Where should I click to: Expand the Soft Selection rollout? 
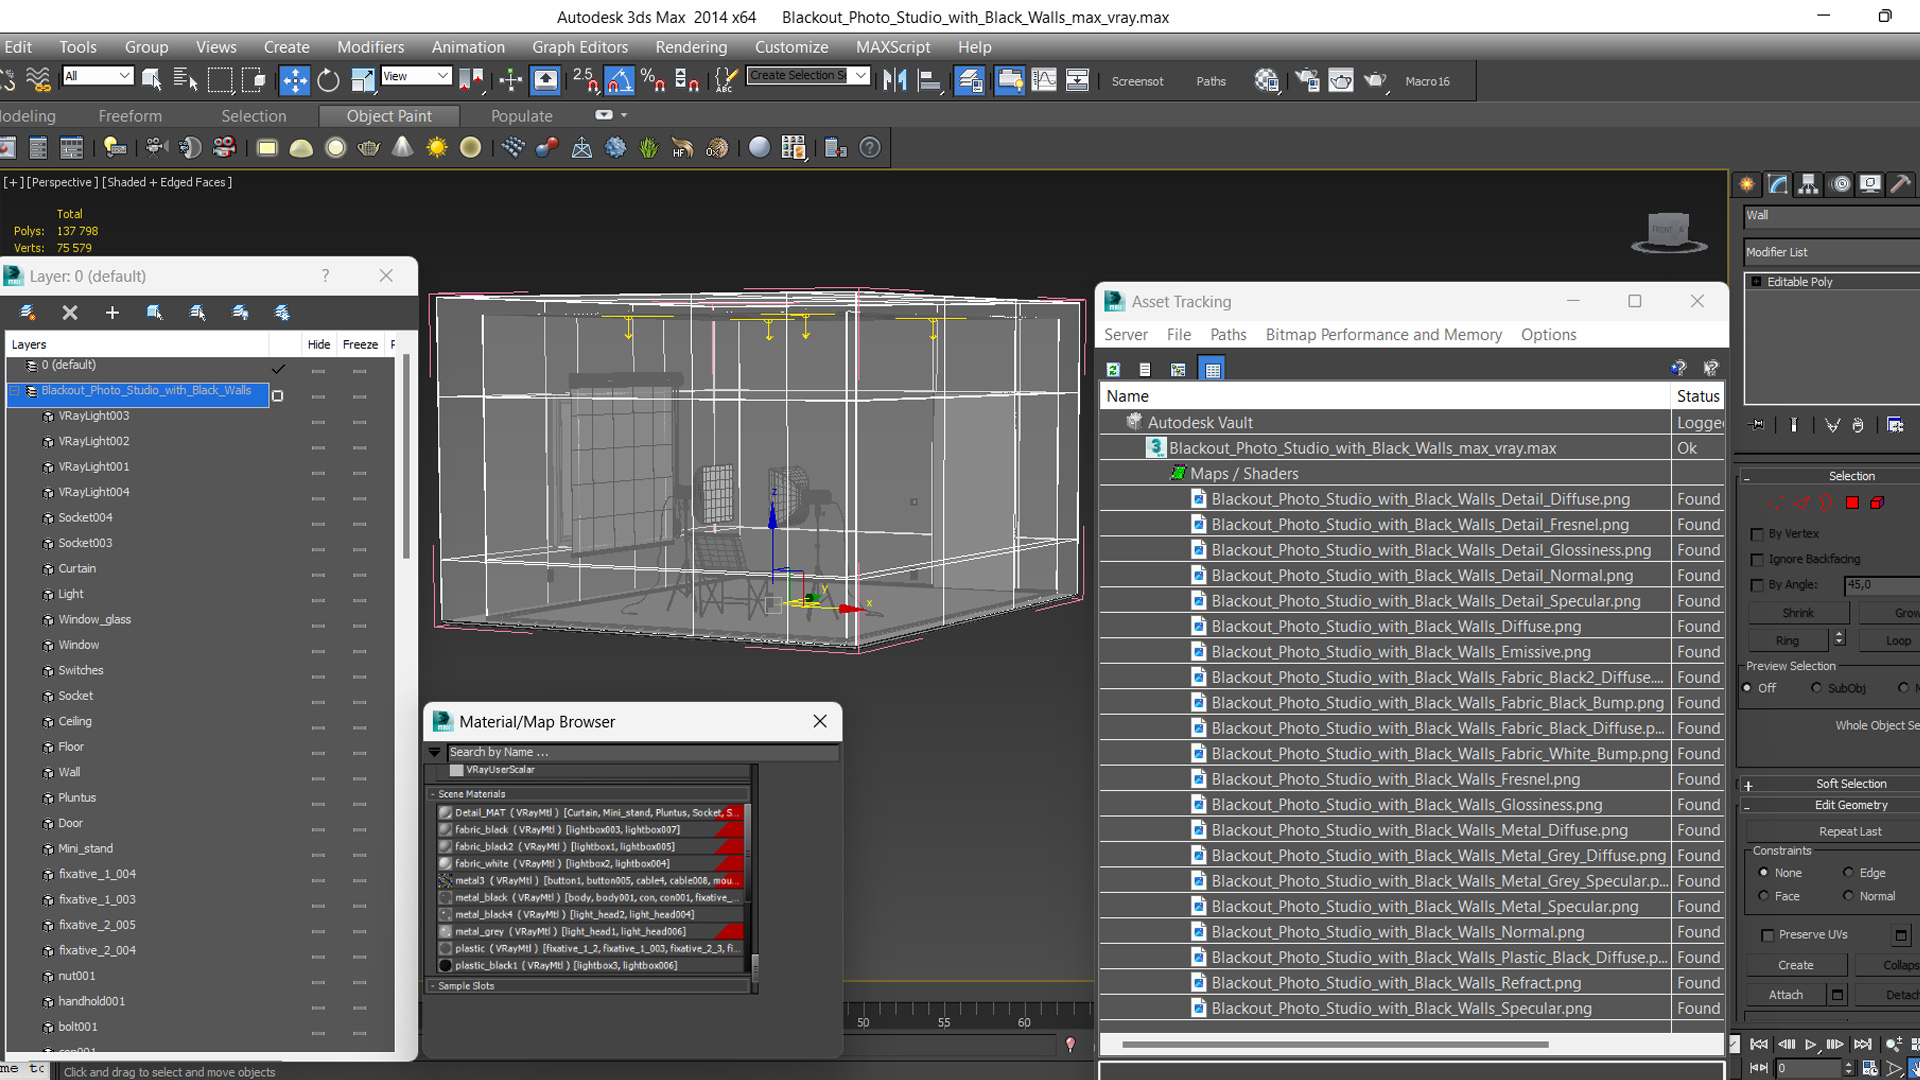[x=1749, y=785]
